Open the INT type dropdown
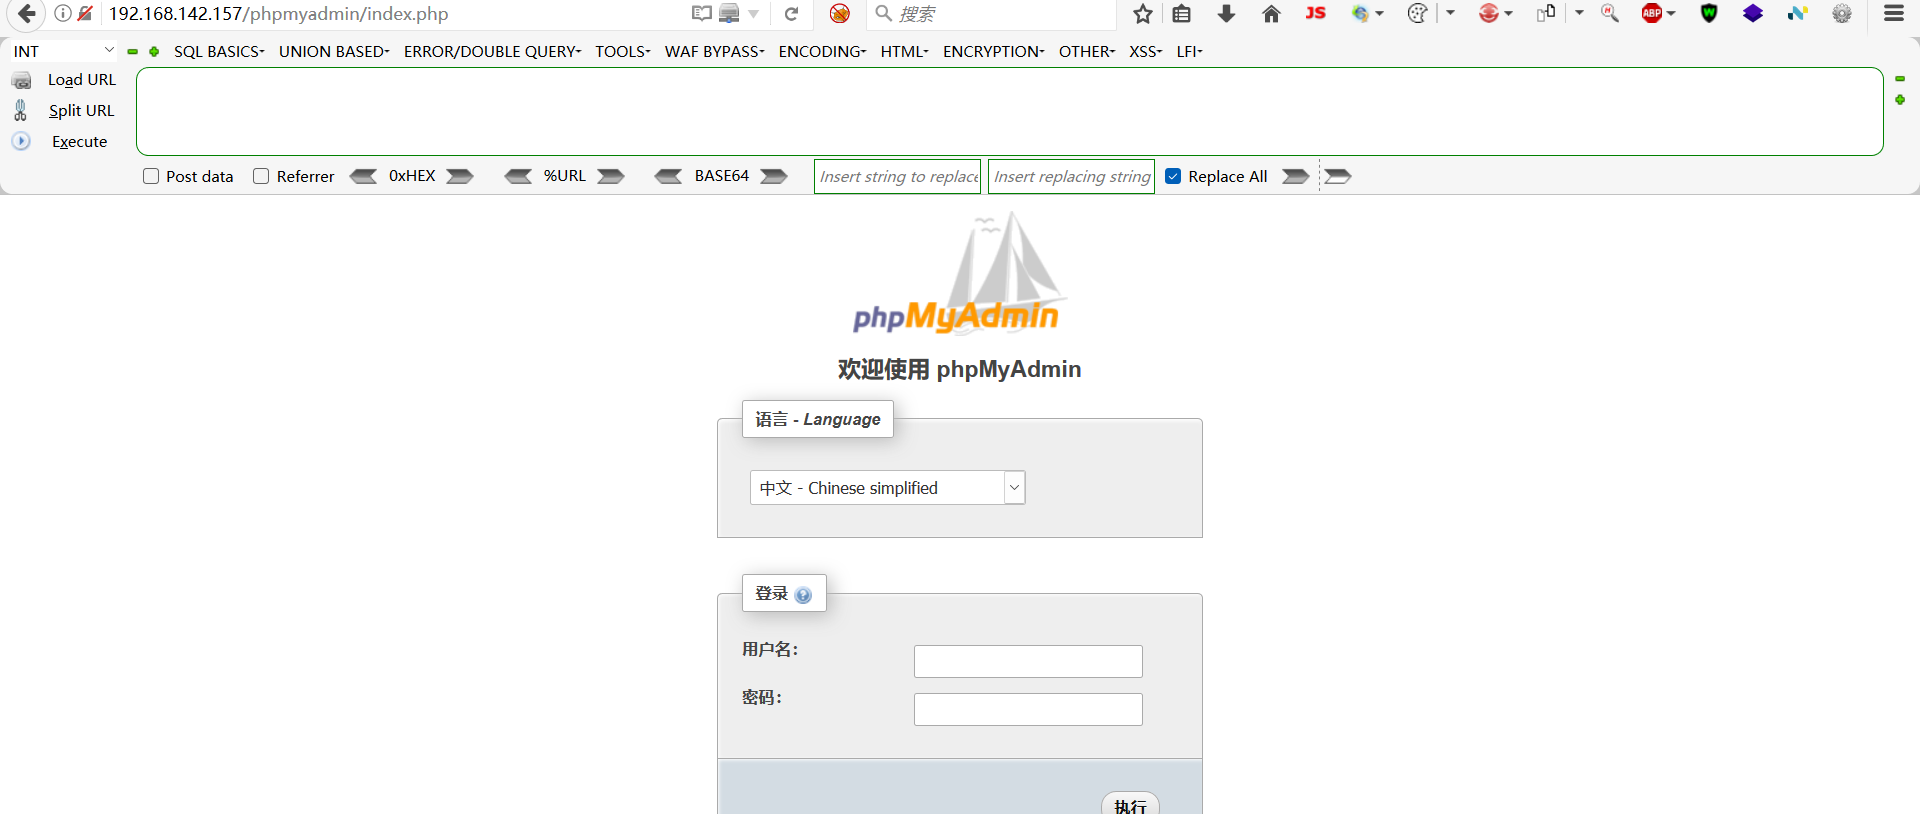The image size is (1920, 814). click(x=64, y=51)
